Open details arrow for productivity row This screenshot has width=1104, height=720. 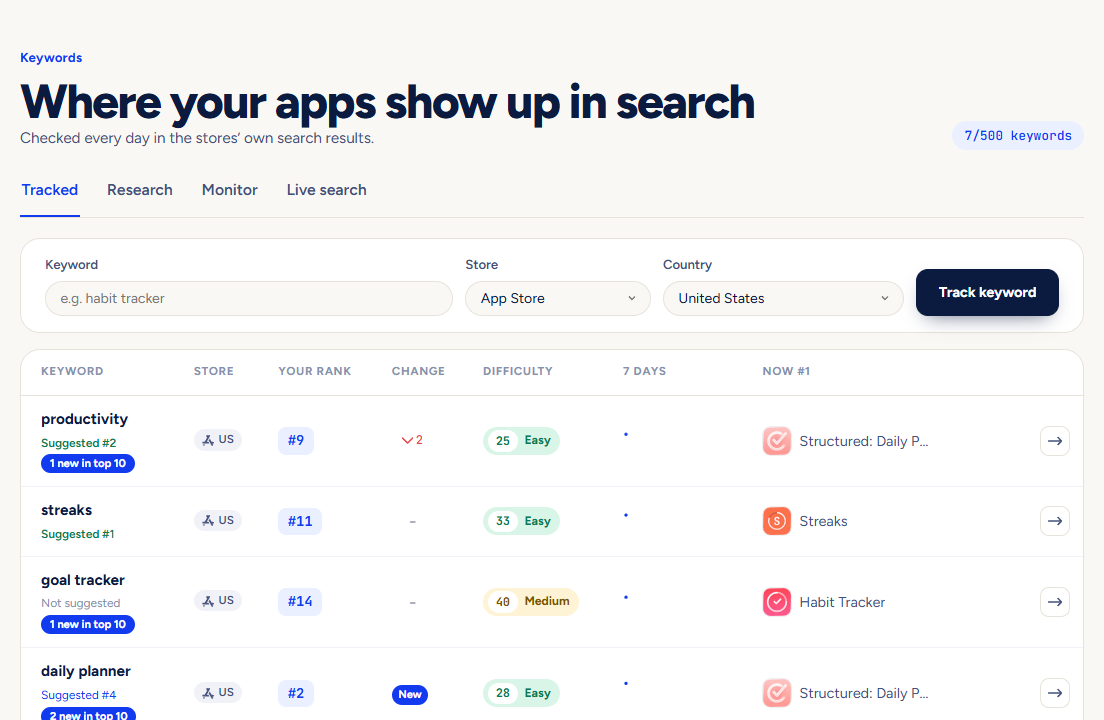(x=1055, y=441)
